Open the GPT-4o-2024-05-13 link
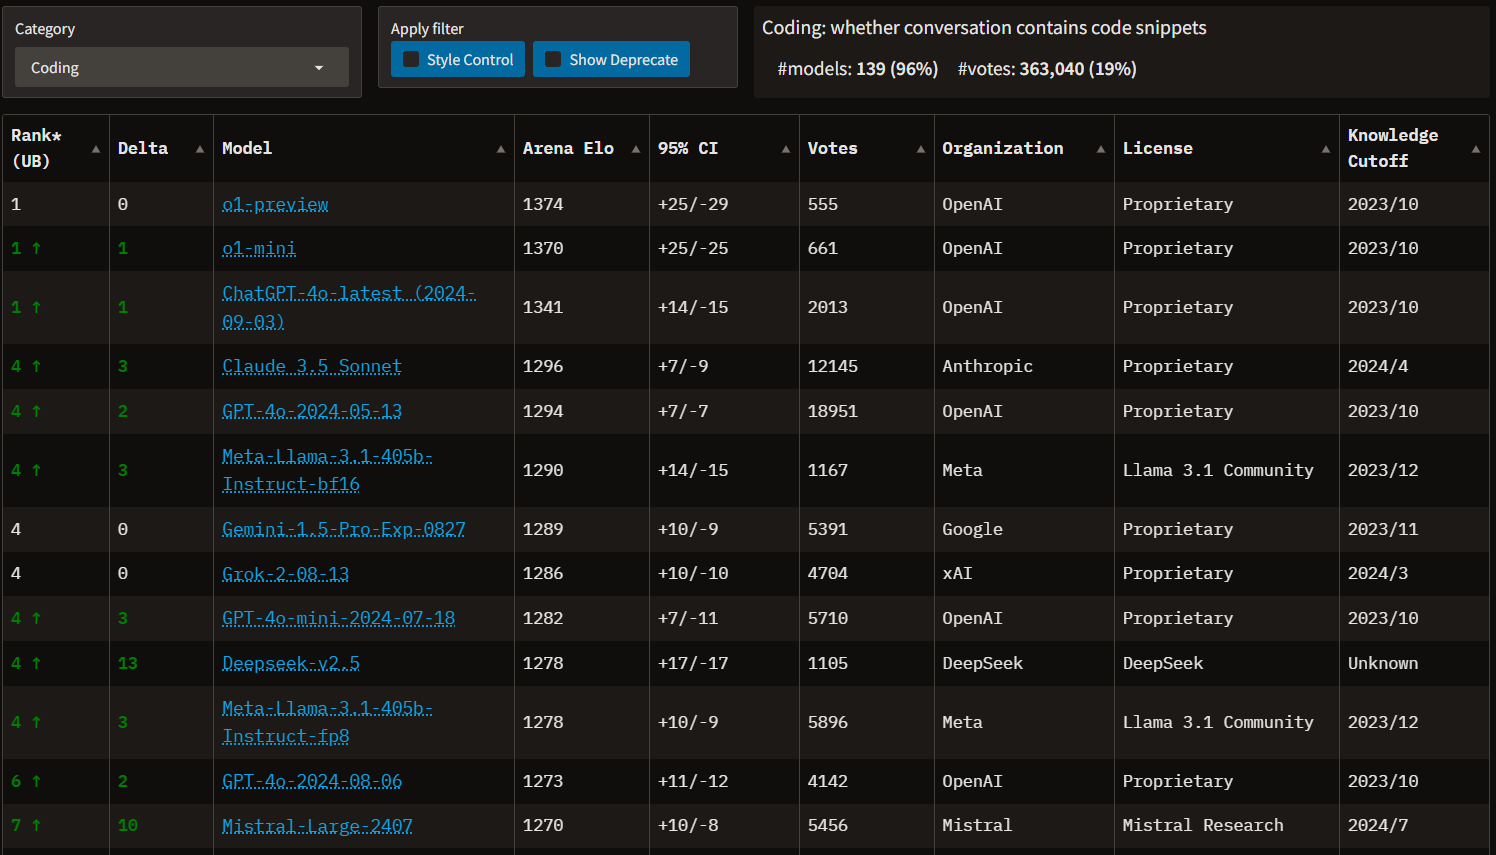This screenshot has width=1496, height=855. click(312, 411)
